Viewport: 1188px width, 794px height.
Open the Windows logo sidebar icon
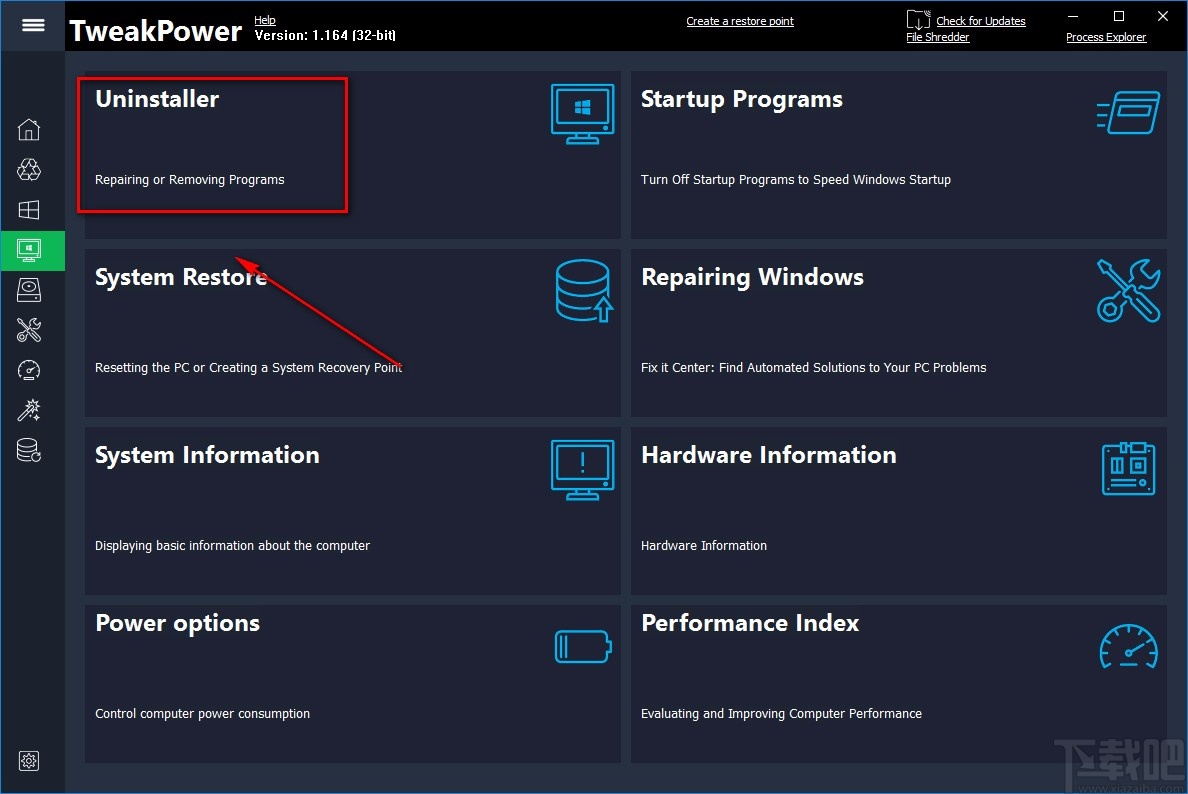click(x=29, y=210)
